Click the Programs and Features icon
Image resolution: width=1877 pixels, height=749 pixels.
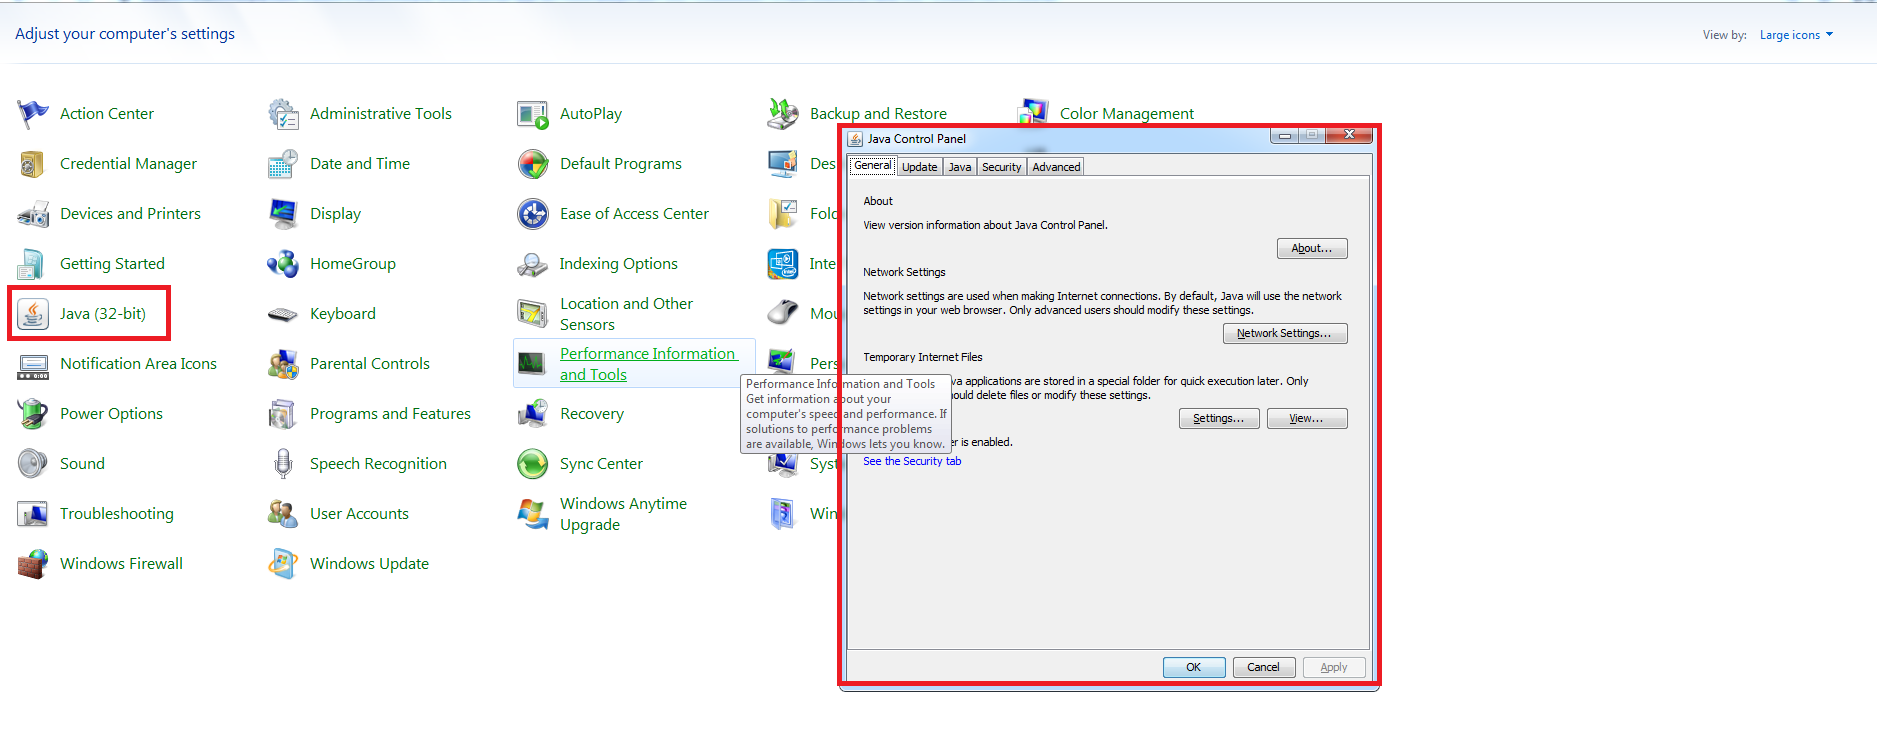point(283,414)
